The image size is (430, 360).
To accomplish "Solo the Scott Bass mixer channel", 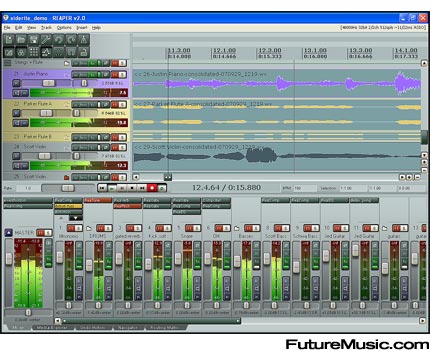I will [x=286, y=228].
